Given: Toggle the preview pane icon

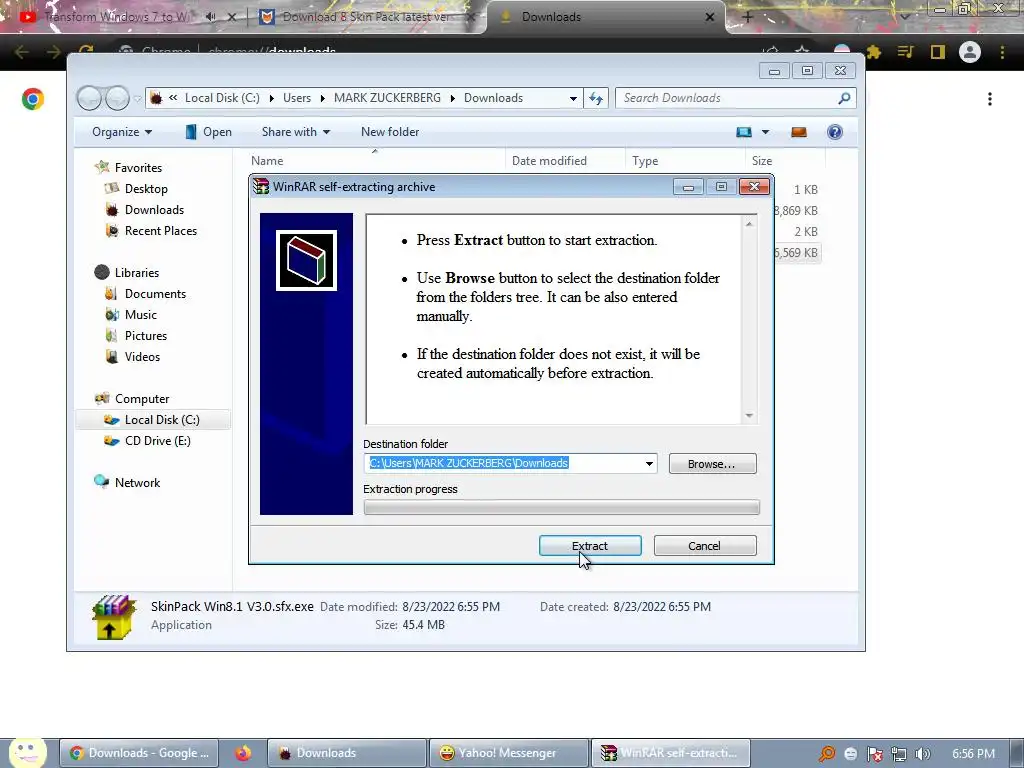Looking at the screenshot, I should pos(799,133).
